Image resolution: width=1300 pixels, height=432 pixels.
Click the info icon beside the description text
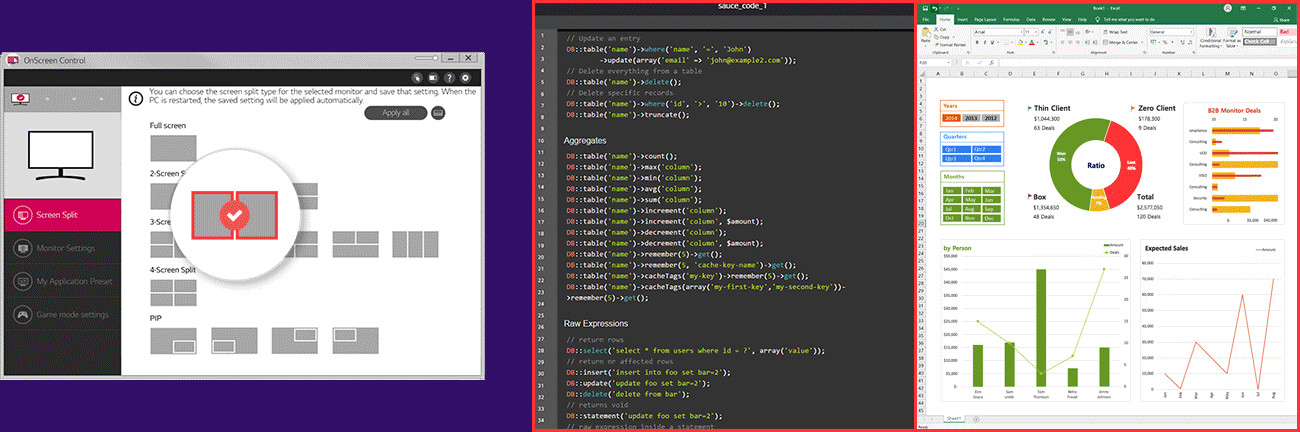pos(136,99)
